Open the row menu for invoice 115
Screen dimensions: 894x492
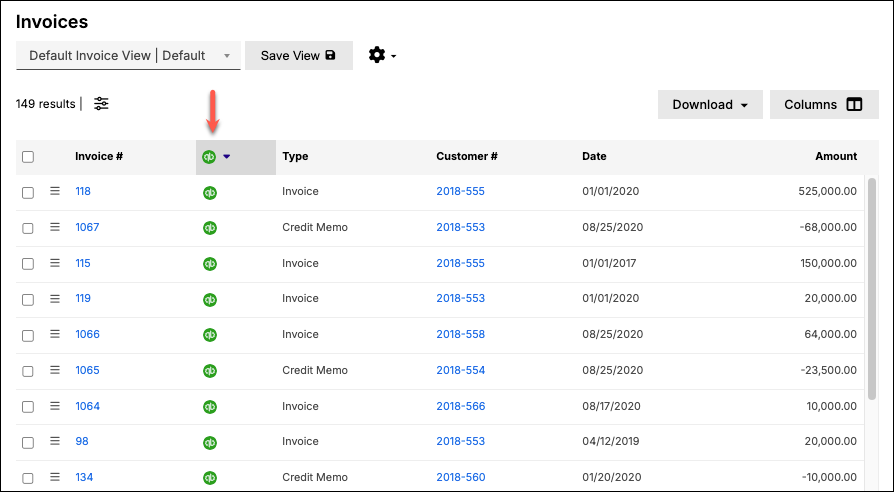[x=55, y=263]
